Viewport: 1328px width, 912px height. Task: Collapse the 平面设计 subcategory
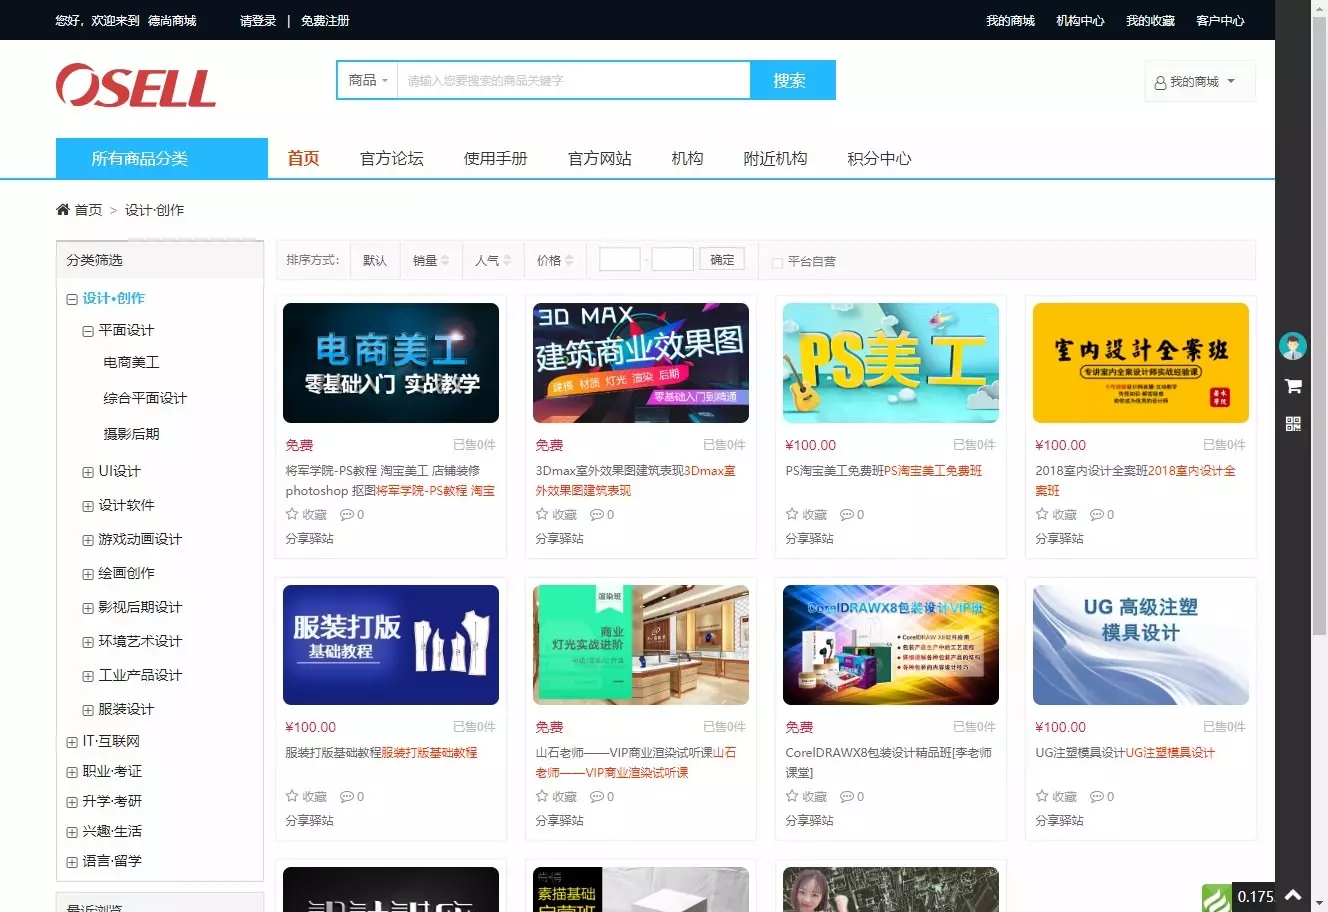pos(88,331)
